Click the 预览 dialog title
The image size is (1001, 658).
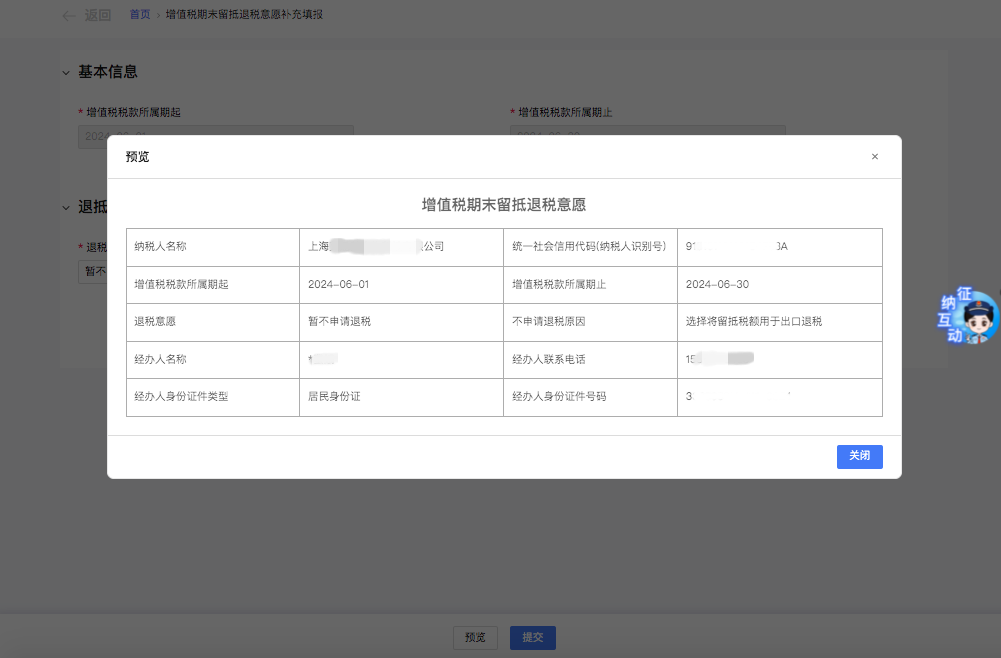tap(137, 157)
